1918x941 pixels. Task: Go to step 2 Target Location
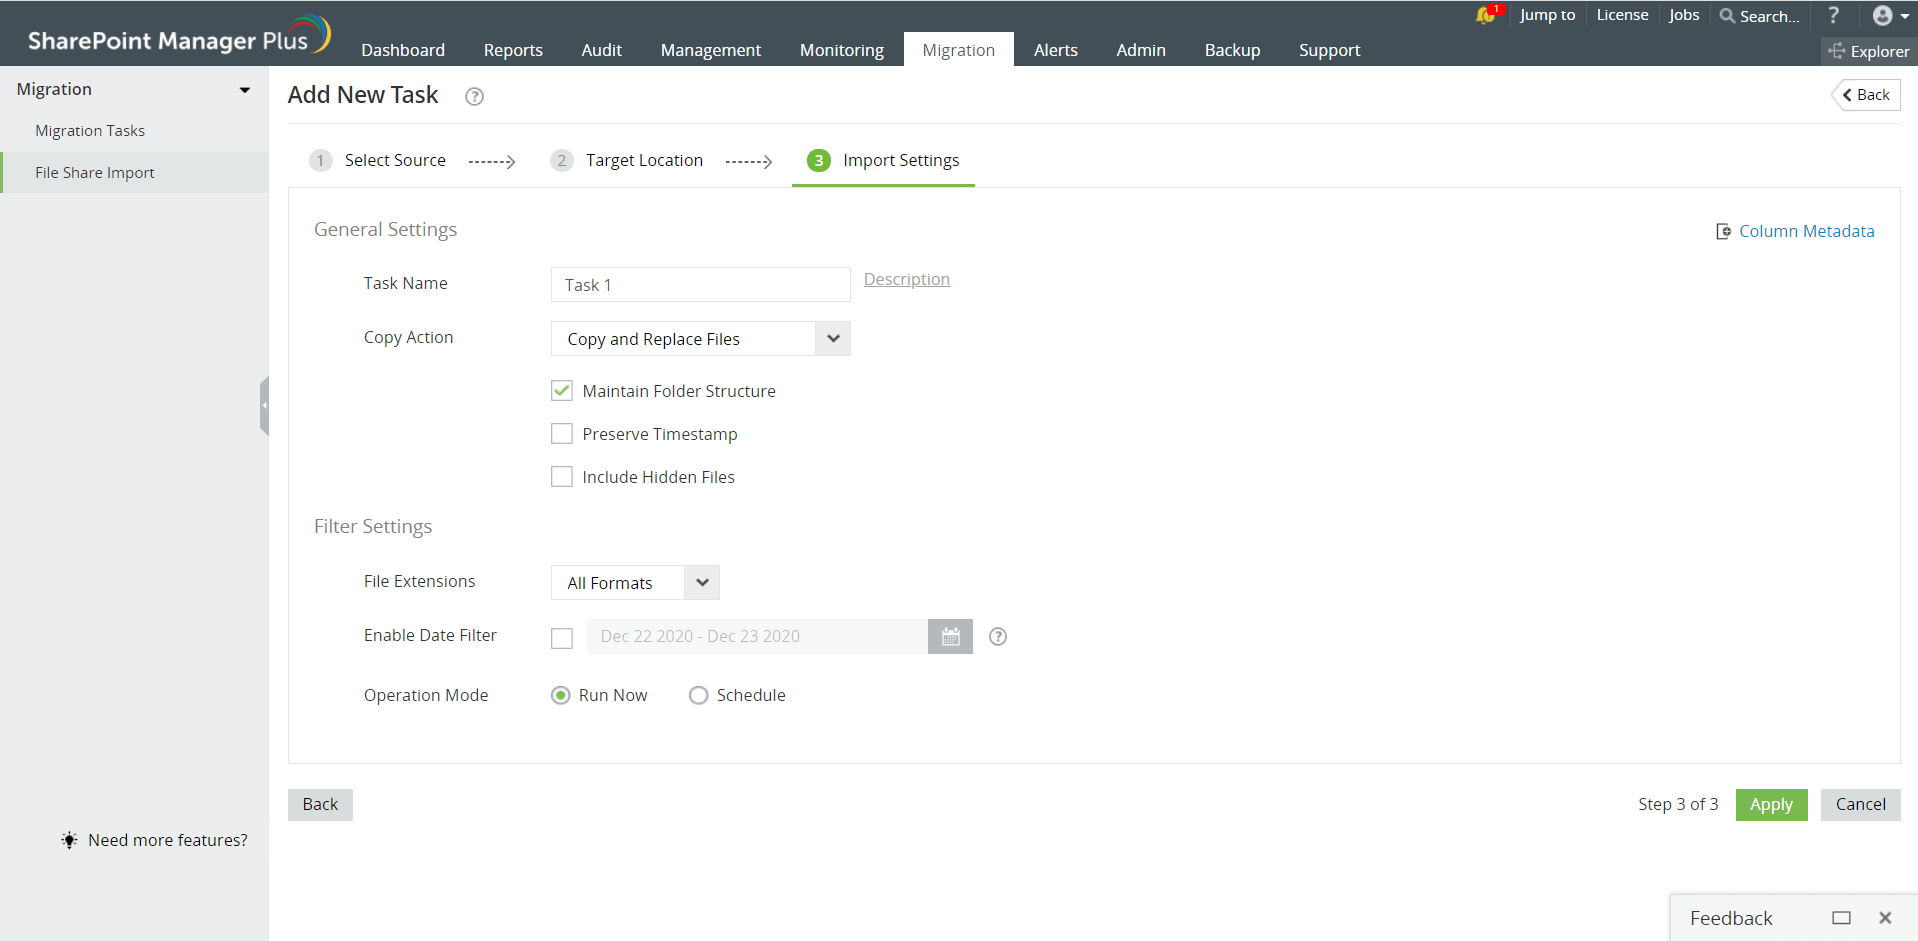(627, 160)
